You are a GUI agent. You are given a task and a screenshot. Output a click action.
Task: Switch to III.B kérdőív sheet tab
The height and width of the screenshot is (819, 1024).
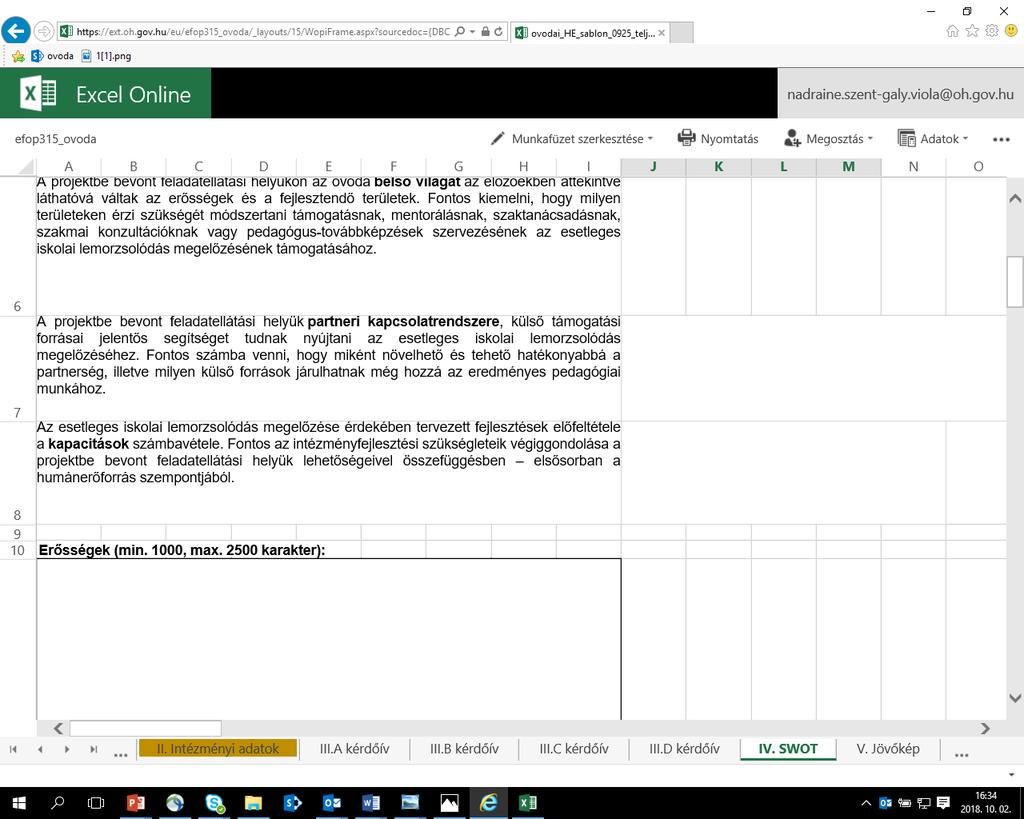pos(464,749)
